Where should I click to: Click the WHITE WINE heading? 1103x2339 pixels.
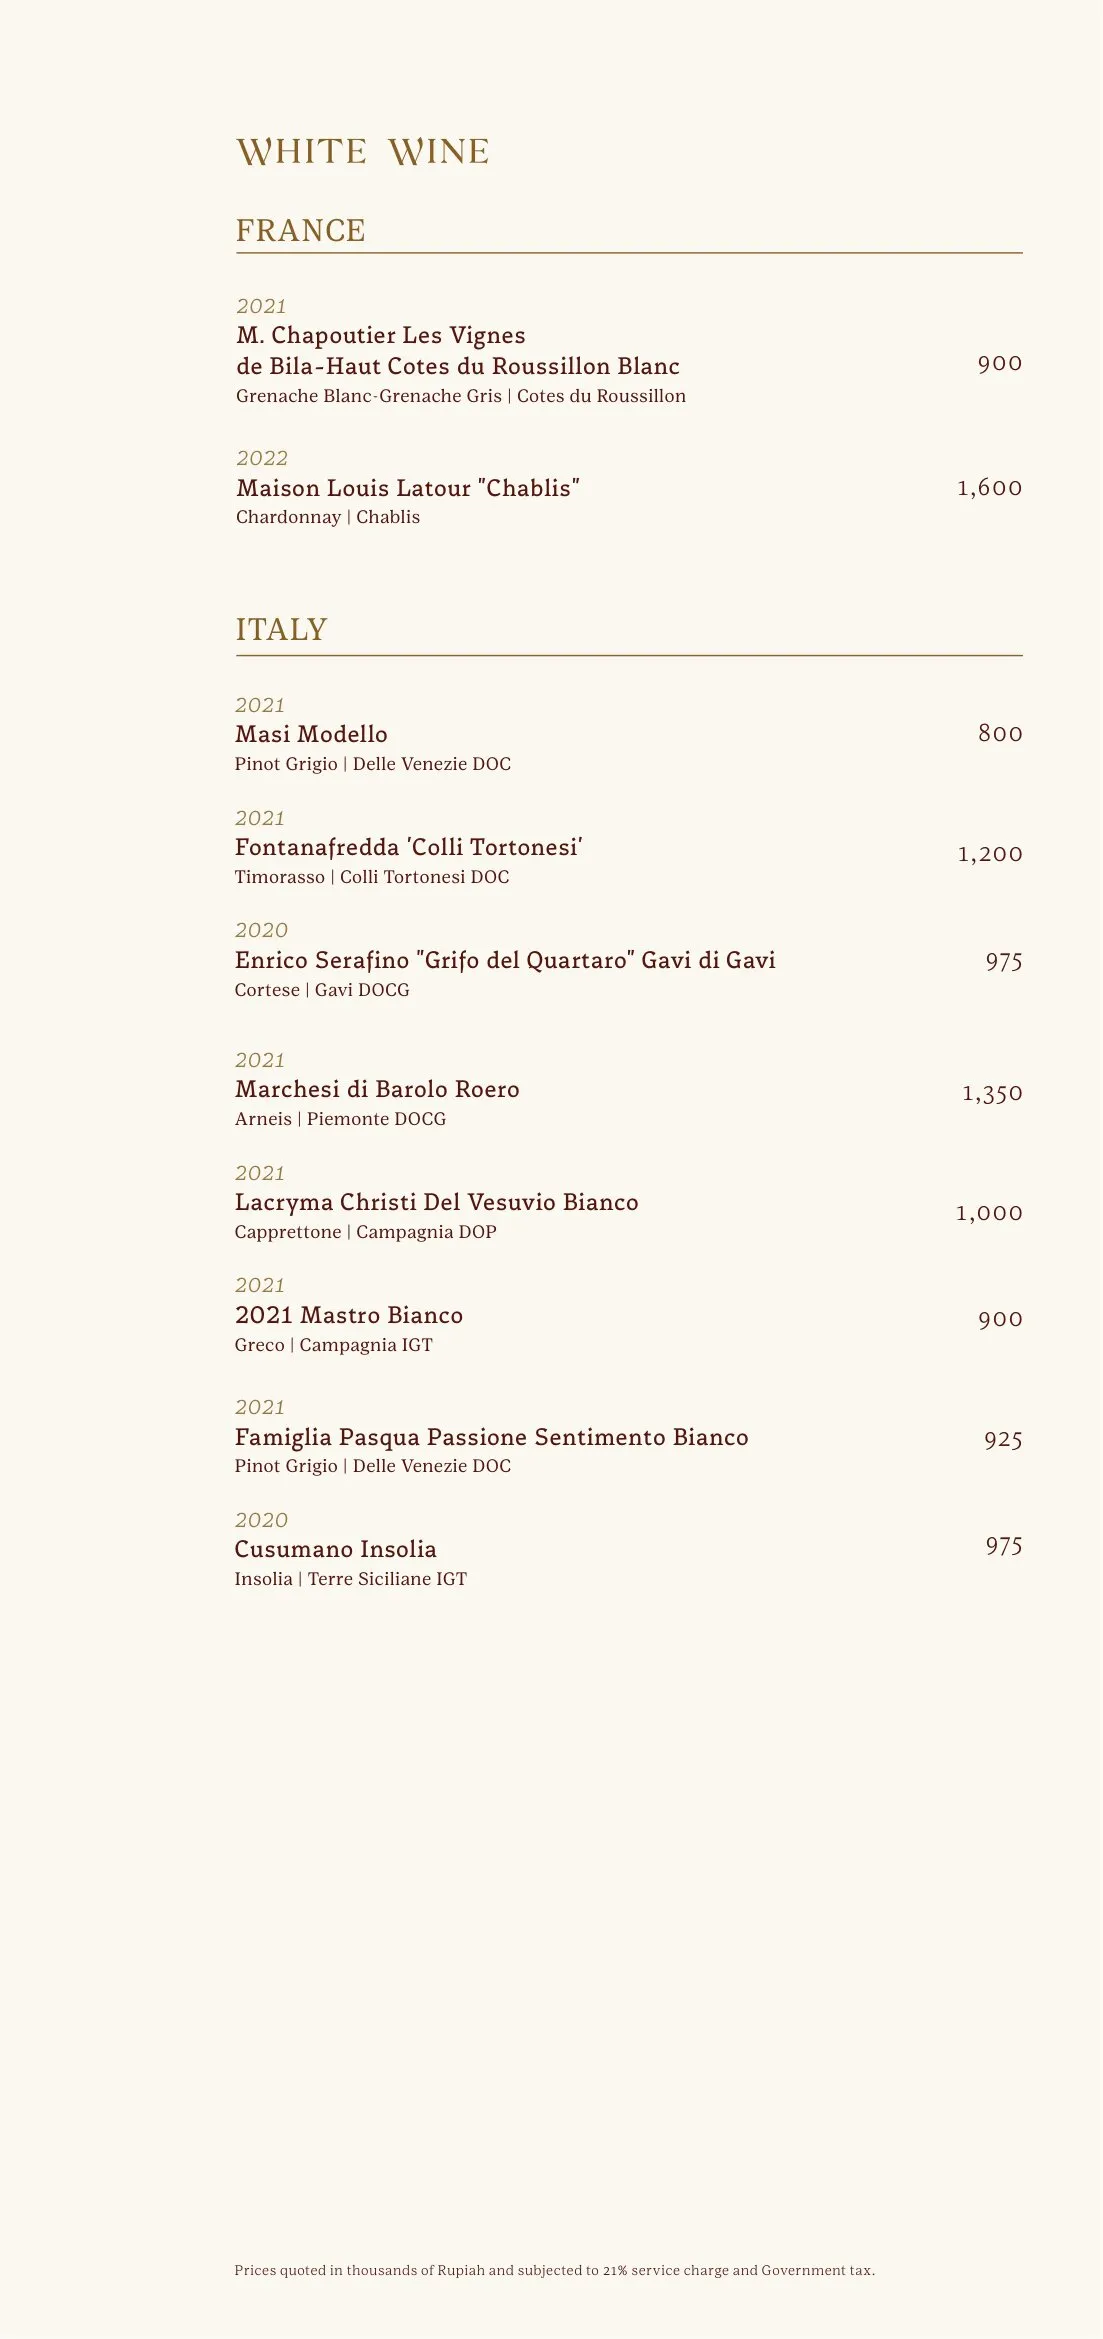coord(363,152)
